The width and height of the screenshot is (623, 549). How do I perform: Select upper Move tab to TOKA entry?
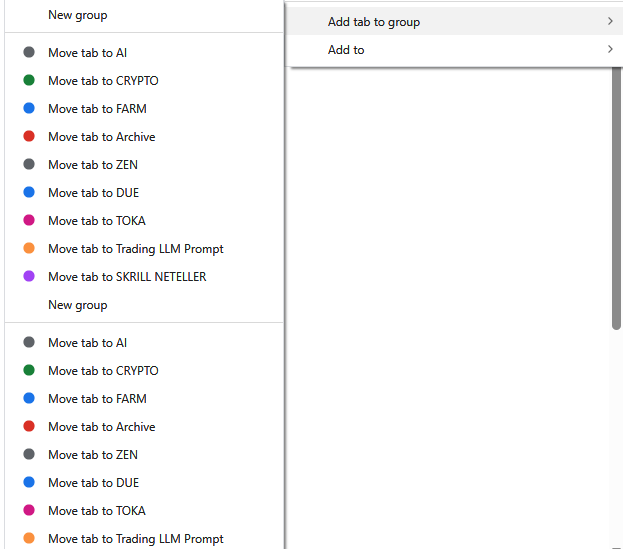click(x=97, y=221)
